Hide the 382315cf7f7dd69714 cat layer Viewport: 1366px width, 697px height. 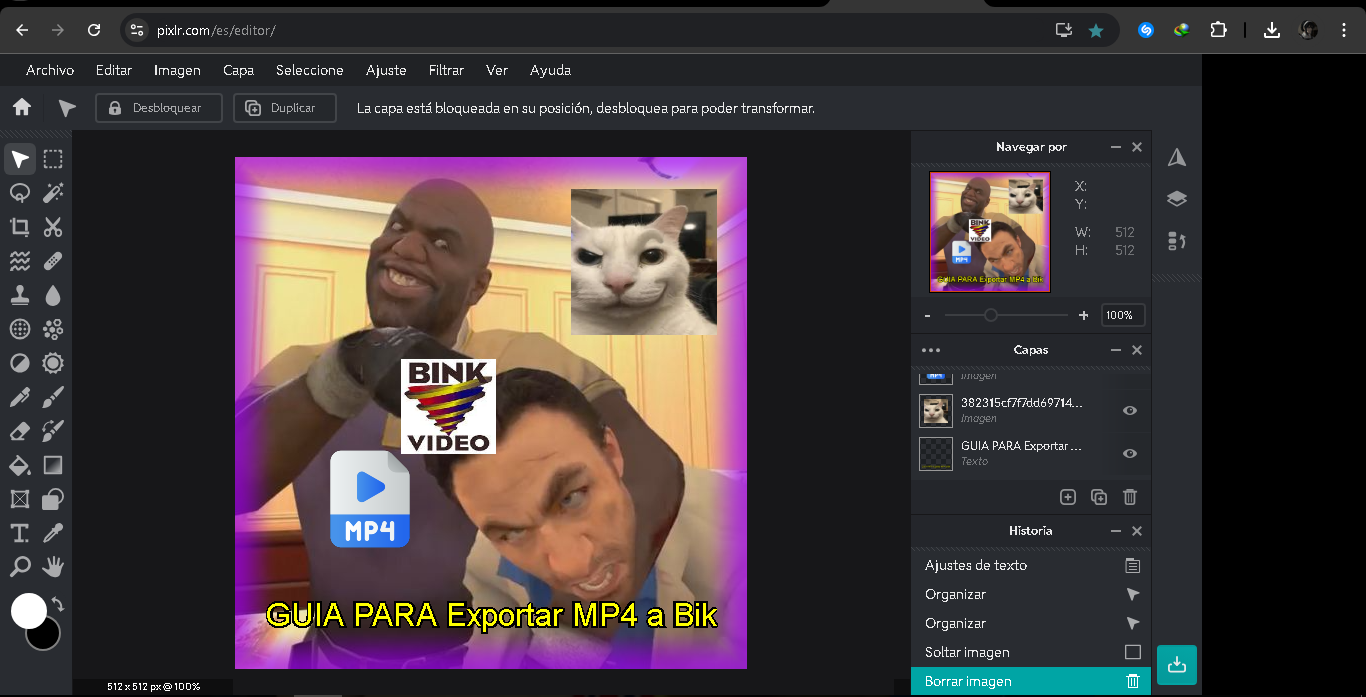[1130, 410]
